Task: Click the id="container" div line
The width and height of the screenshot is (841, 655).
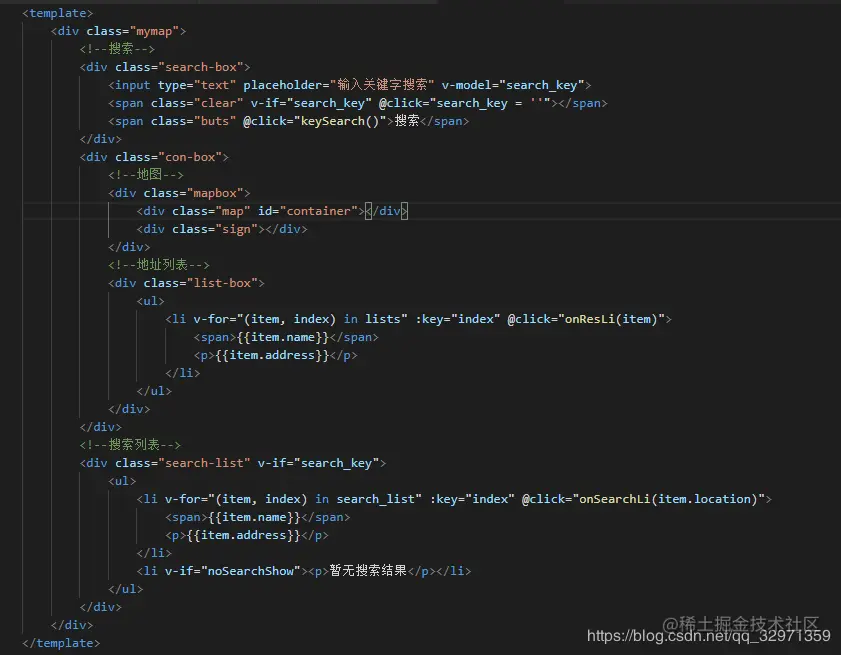Action: tap(272, 211)
